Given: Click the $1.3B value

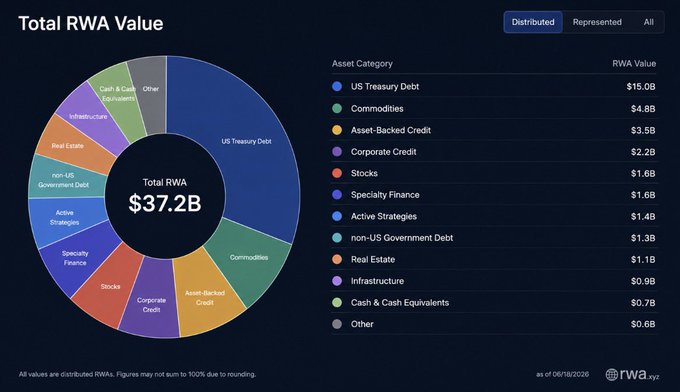Looking at the screenshot, I should tap(643, 238).
